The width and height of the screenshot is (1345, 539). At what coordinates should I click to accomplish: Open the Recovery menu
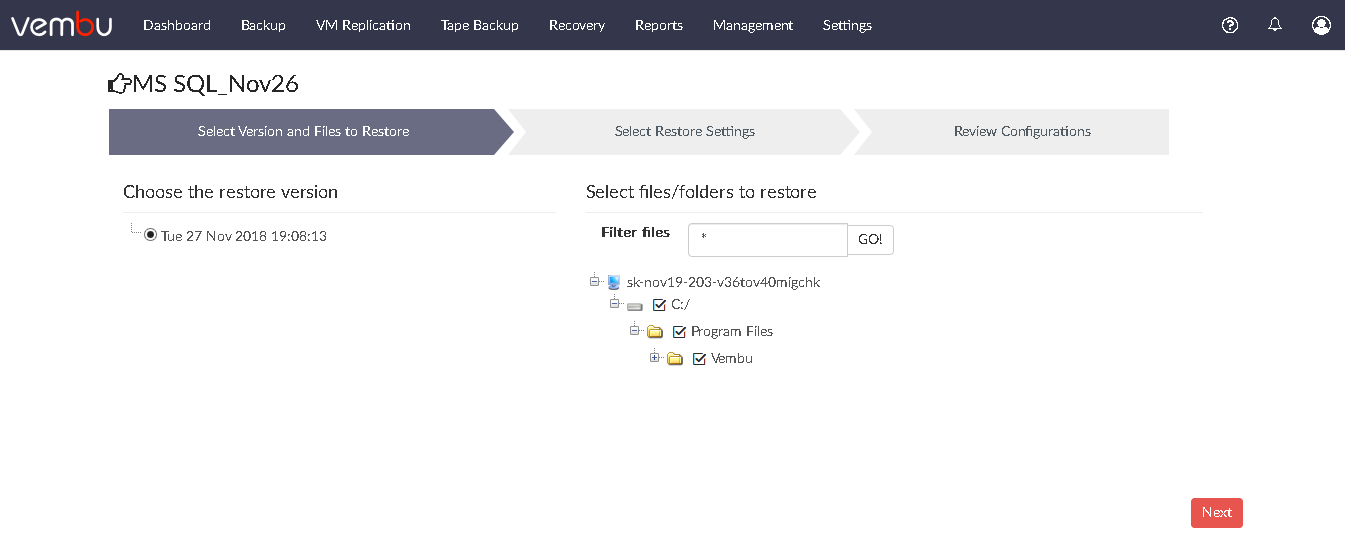[x=577, y=25]
